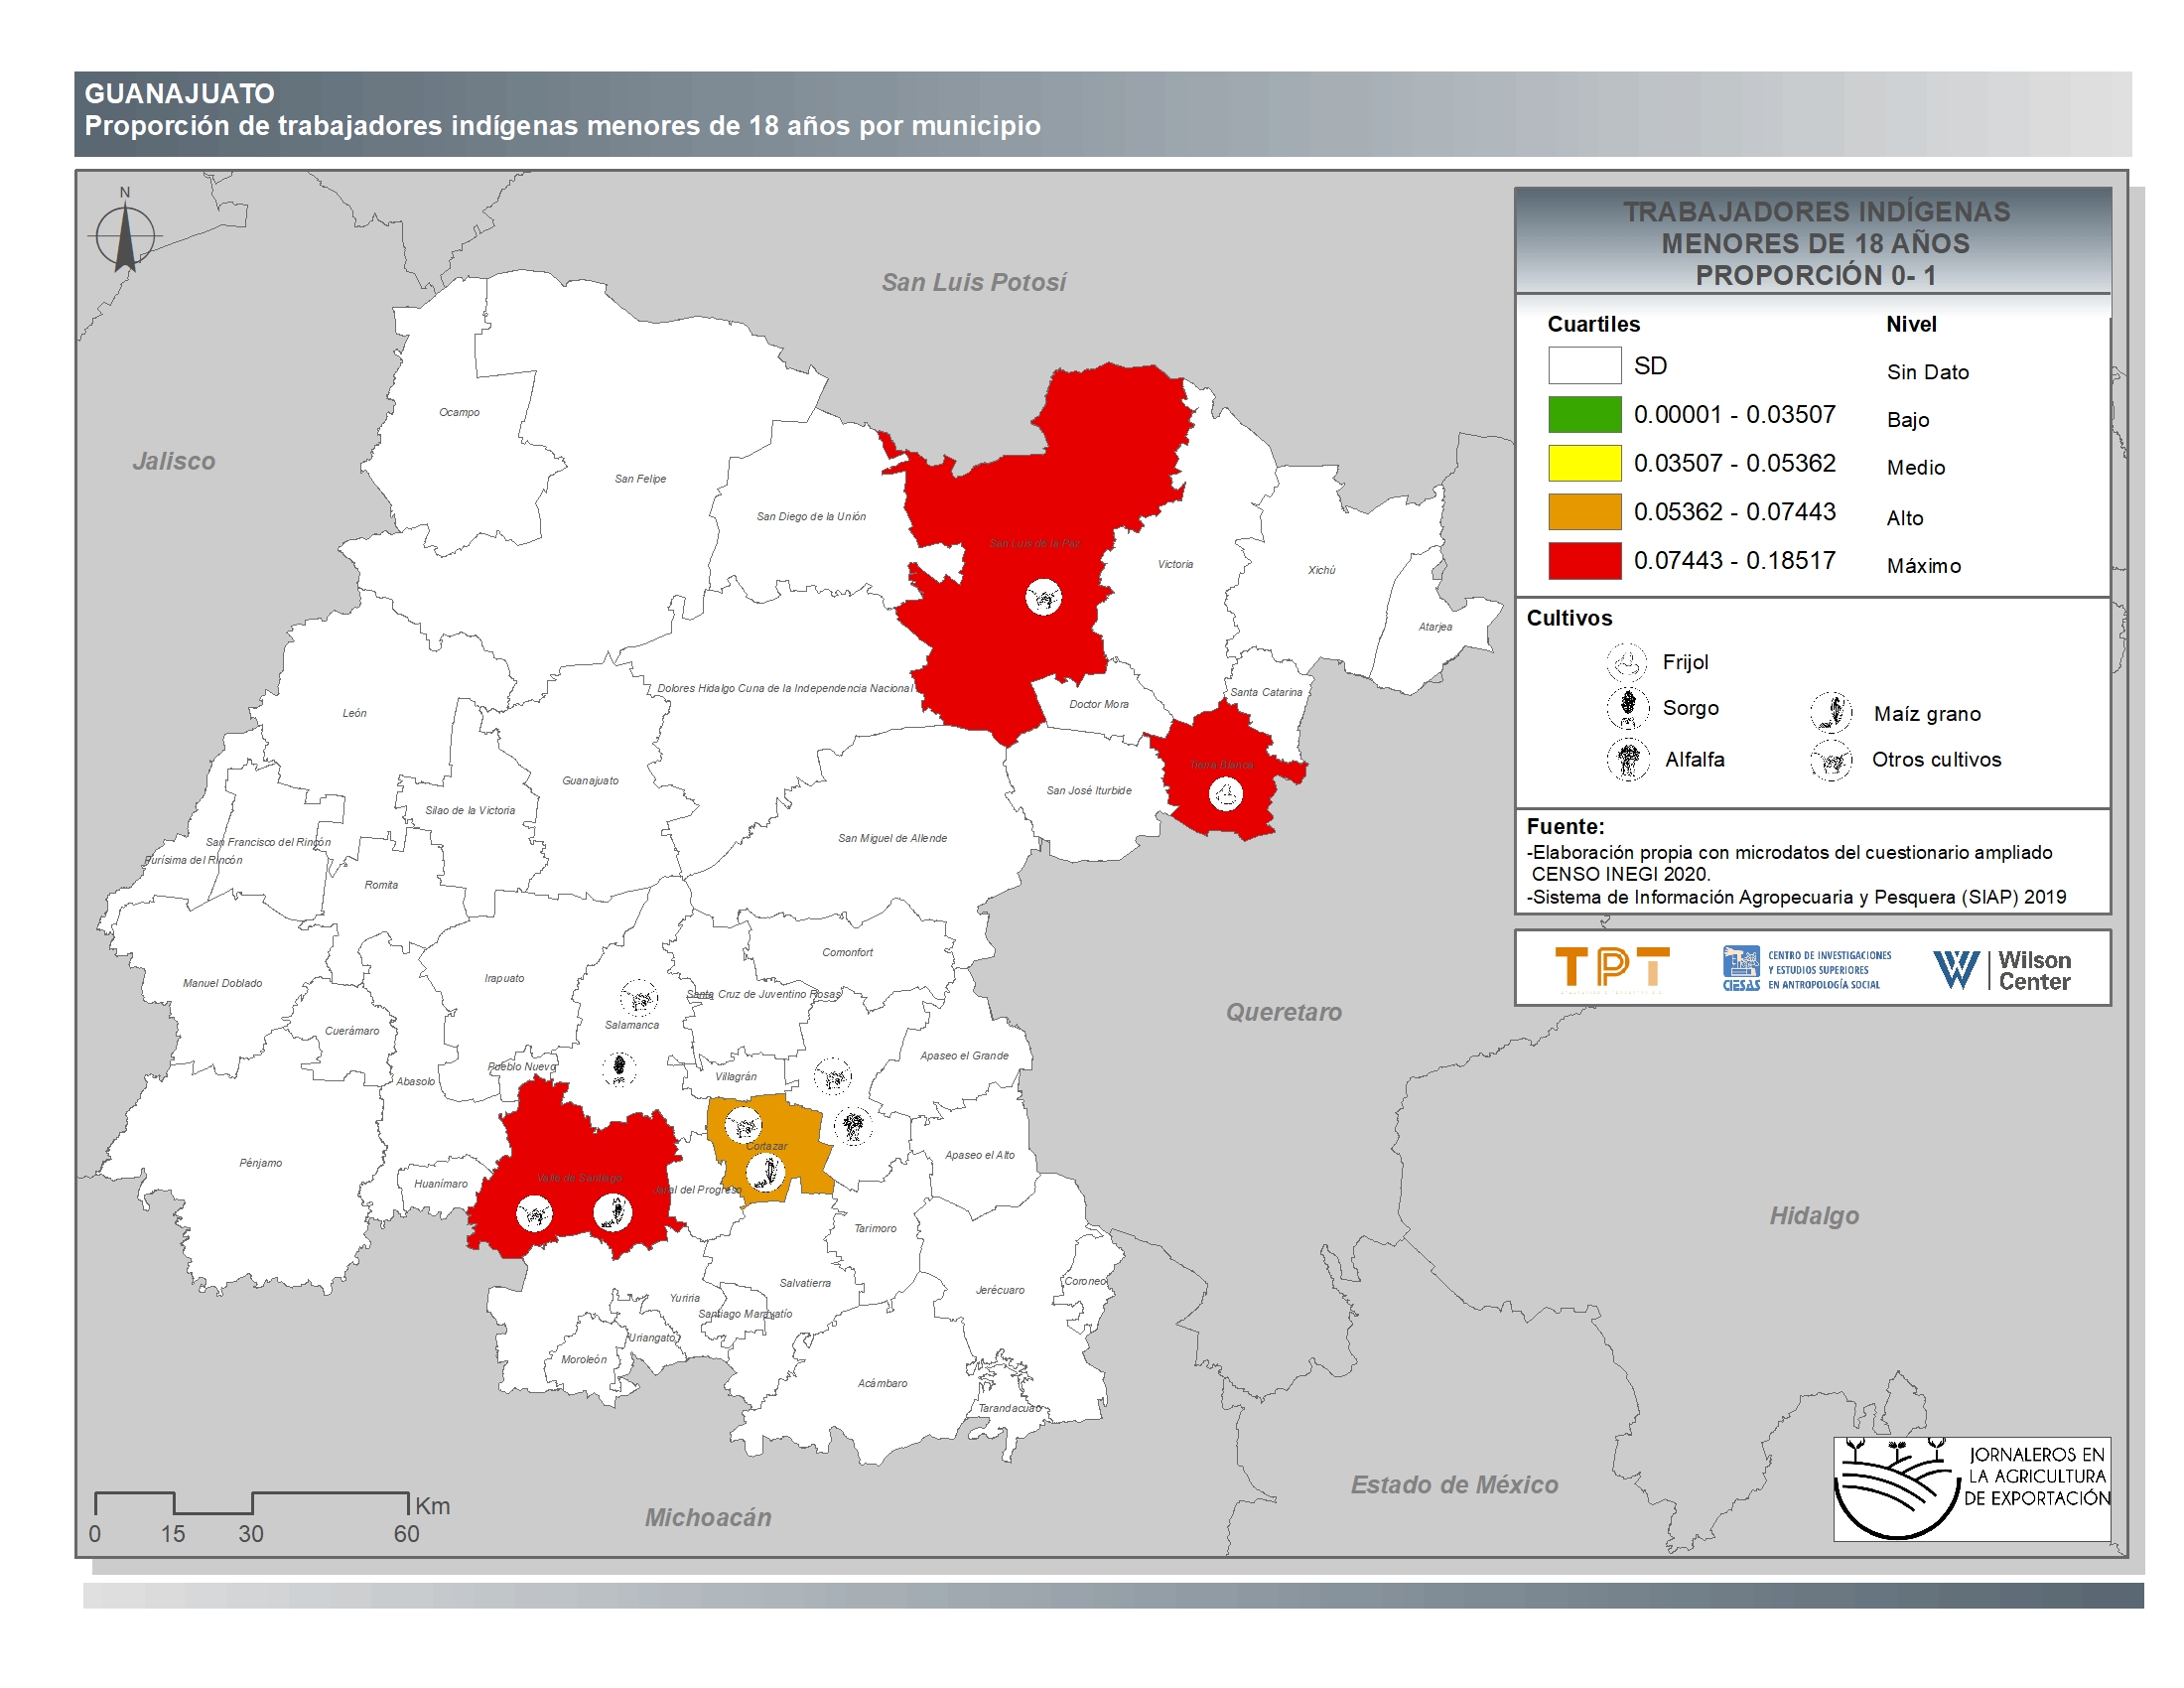Click the Maíz grano legend icon
2184x1688 pixels.
coord(1831,713)
